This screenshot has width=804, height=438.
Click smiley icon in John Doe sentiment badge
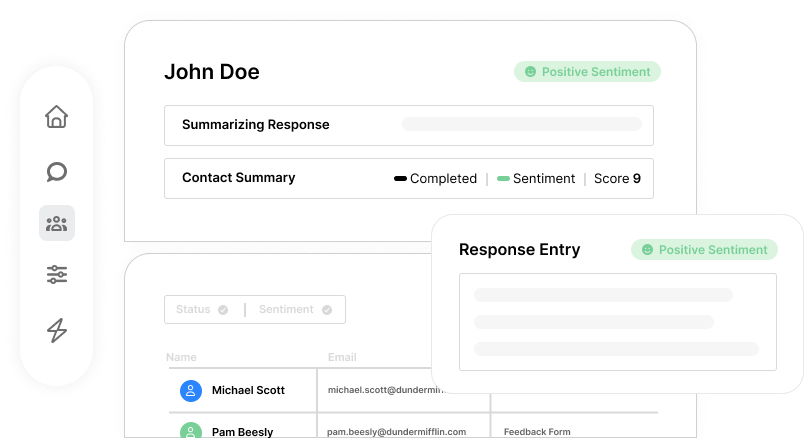tap(530, 72)
